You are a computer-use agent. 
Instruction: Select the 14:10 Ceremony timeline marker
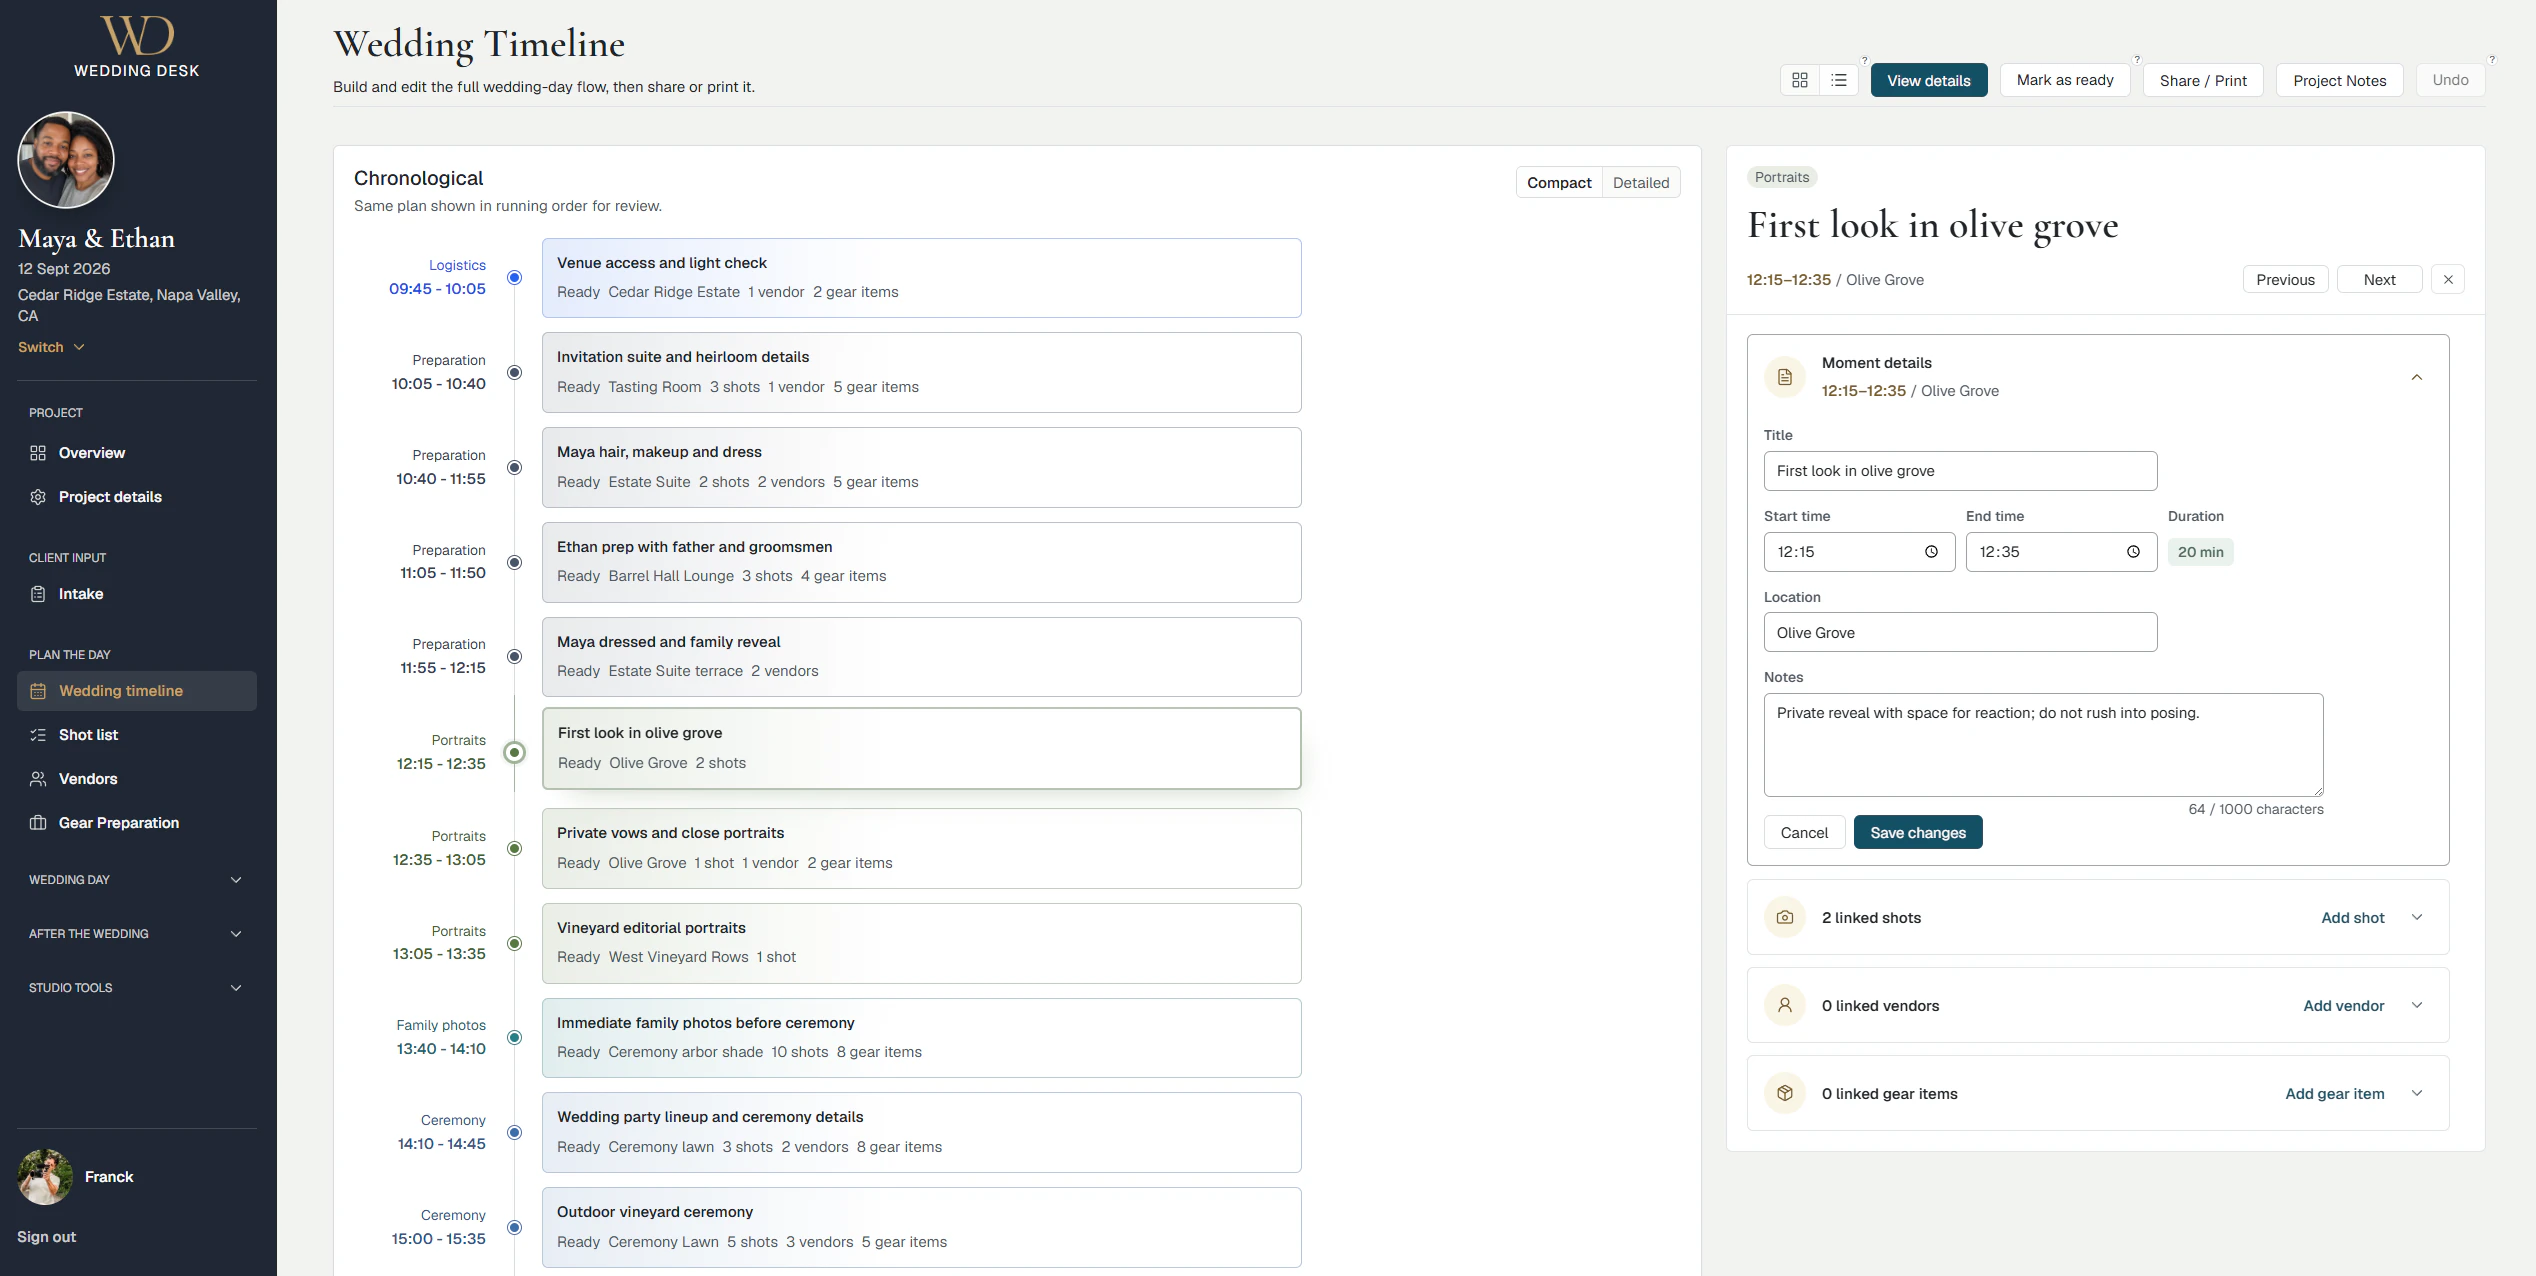514,1132
